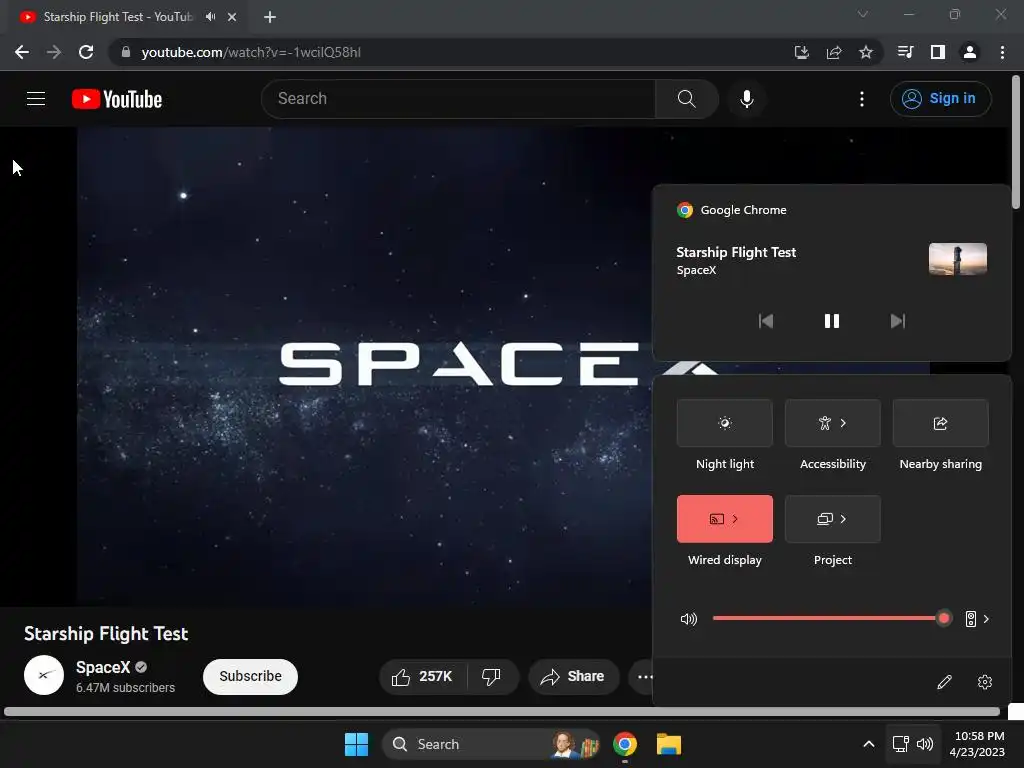
Task: Show hidden system tray icons
Action: coord(869,744)
